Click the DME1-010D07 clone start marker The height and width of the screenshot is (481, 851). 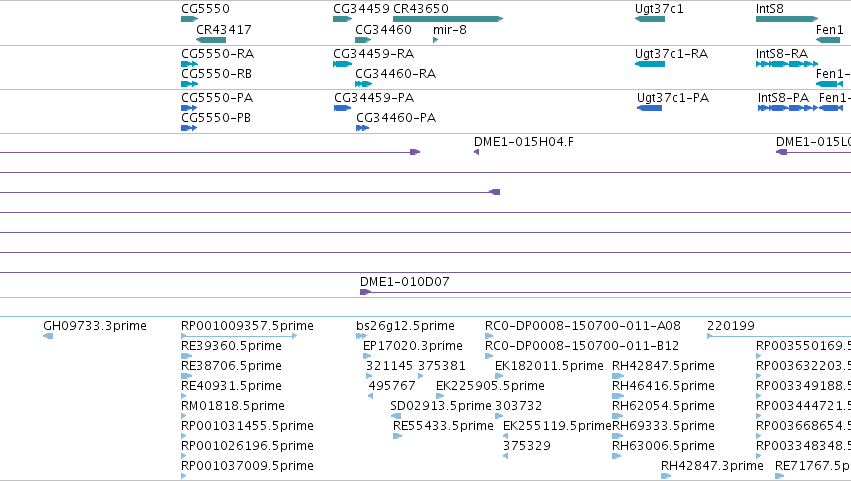point(365,292)
